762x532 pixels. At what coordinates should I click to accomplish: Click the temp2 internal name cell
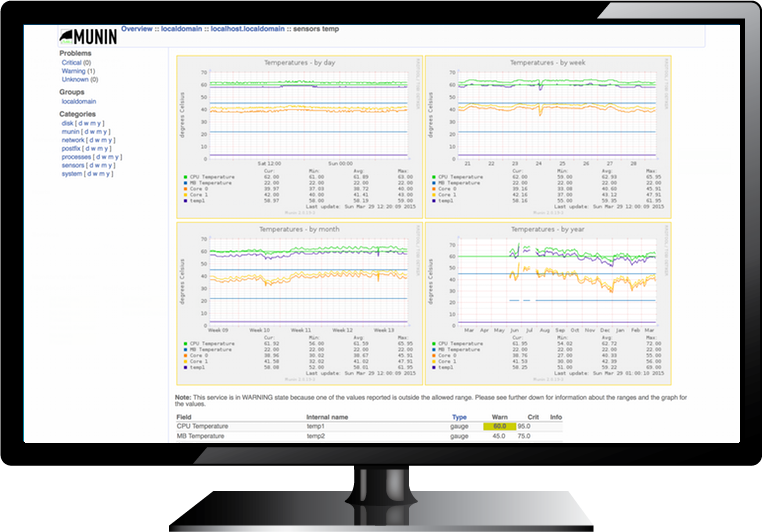[315, 436]
